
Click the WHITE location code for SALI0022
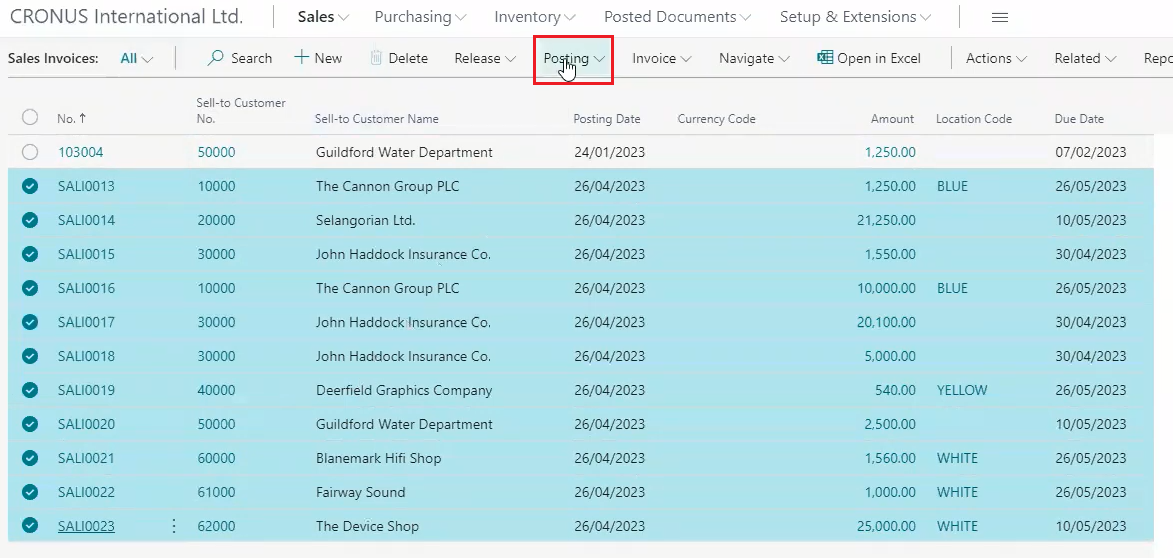958,492
